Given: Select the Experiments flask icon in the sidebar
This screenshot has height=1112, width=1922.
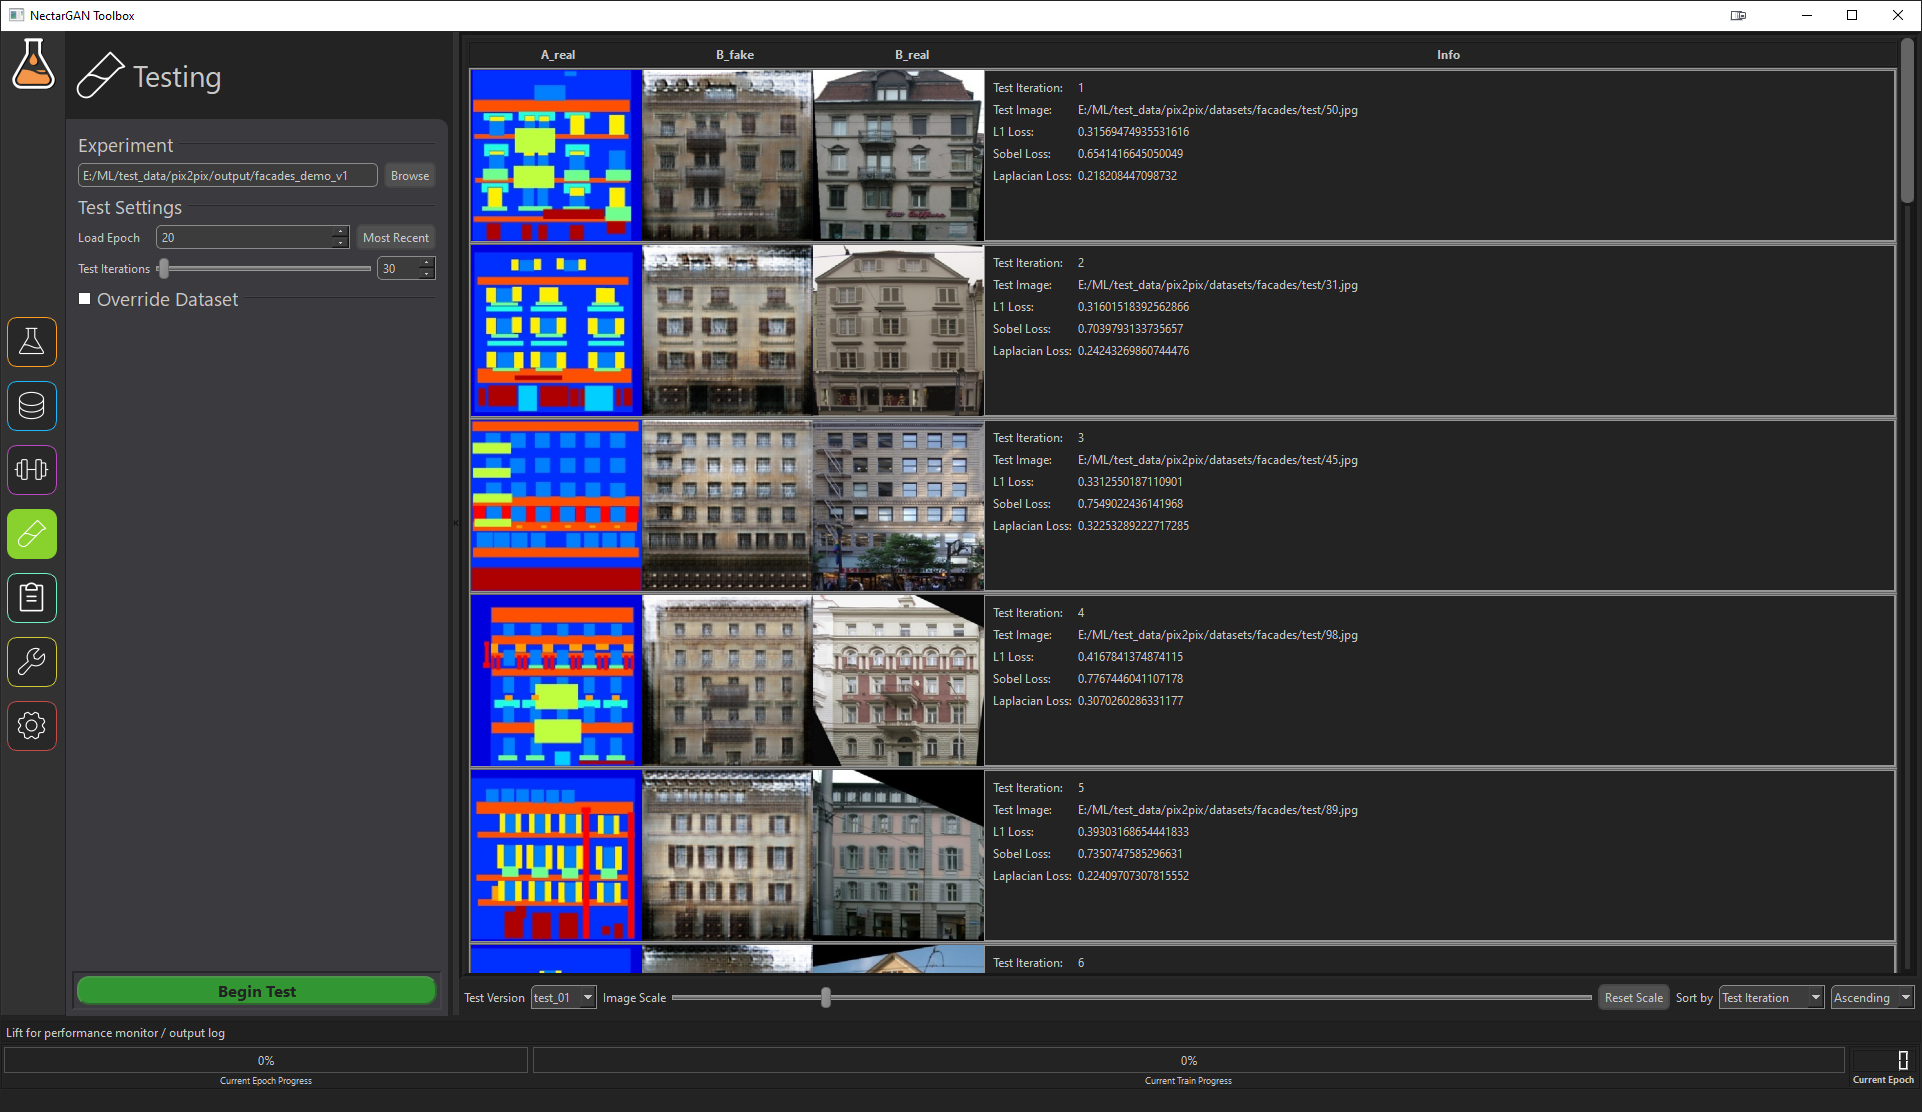Looking at the screenshot, I should [32, 342].
